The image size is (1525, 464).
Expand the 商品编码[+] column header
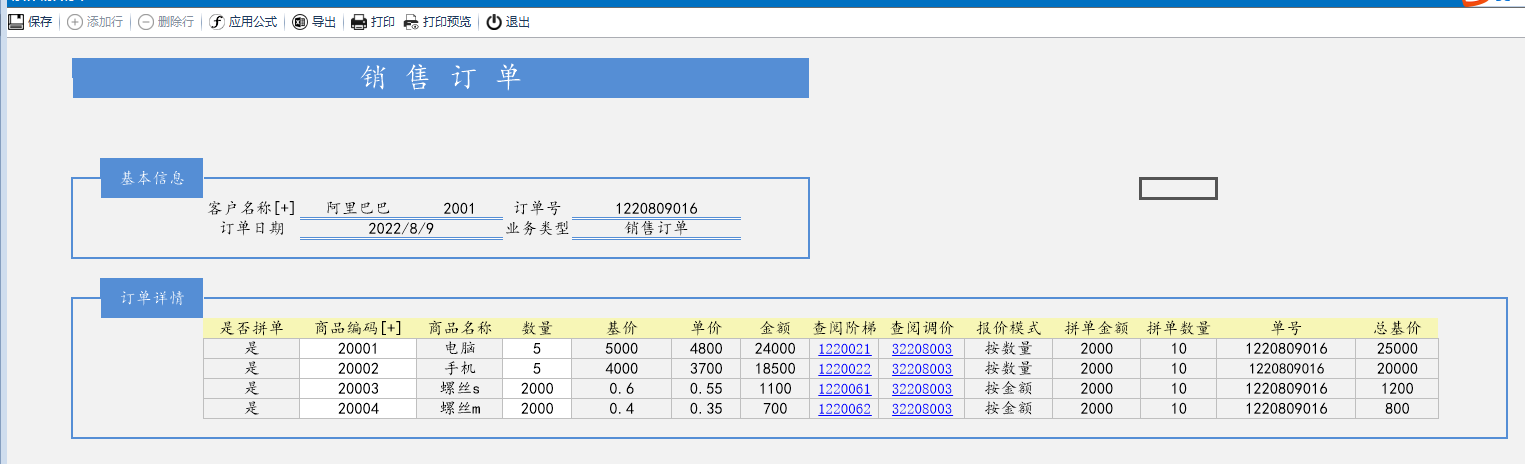358,328
